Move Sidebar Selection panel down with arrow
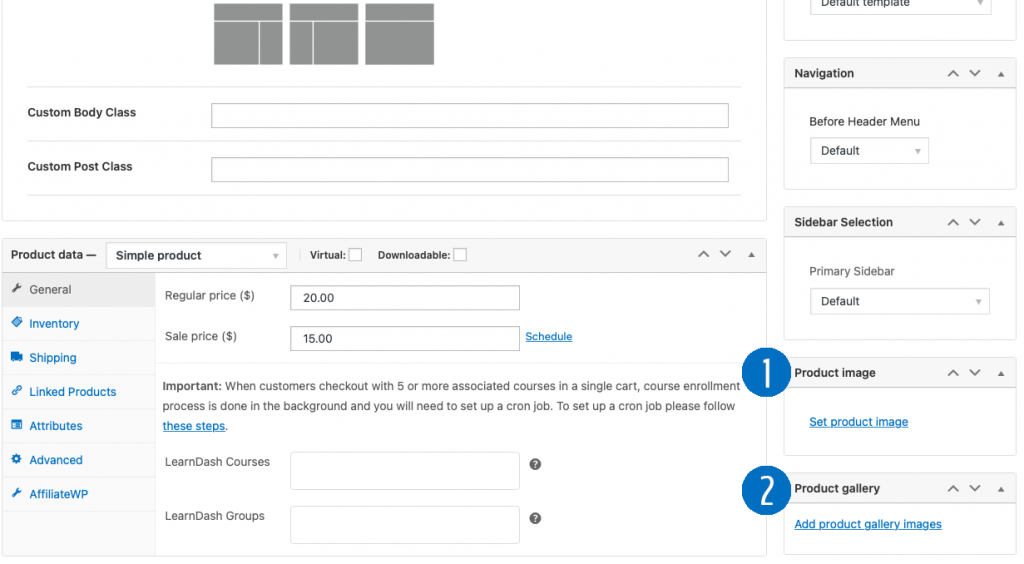Screen dimensions: 1024x564 coord(975,222)
